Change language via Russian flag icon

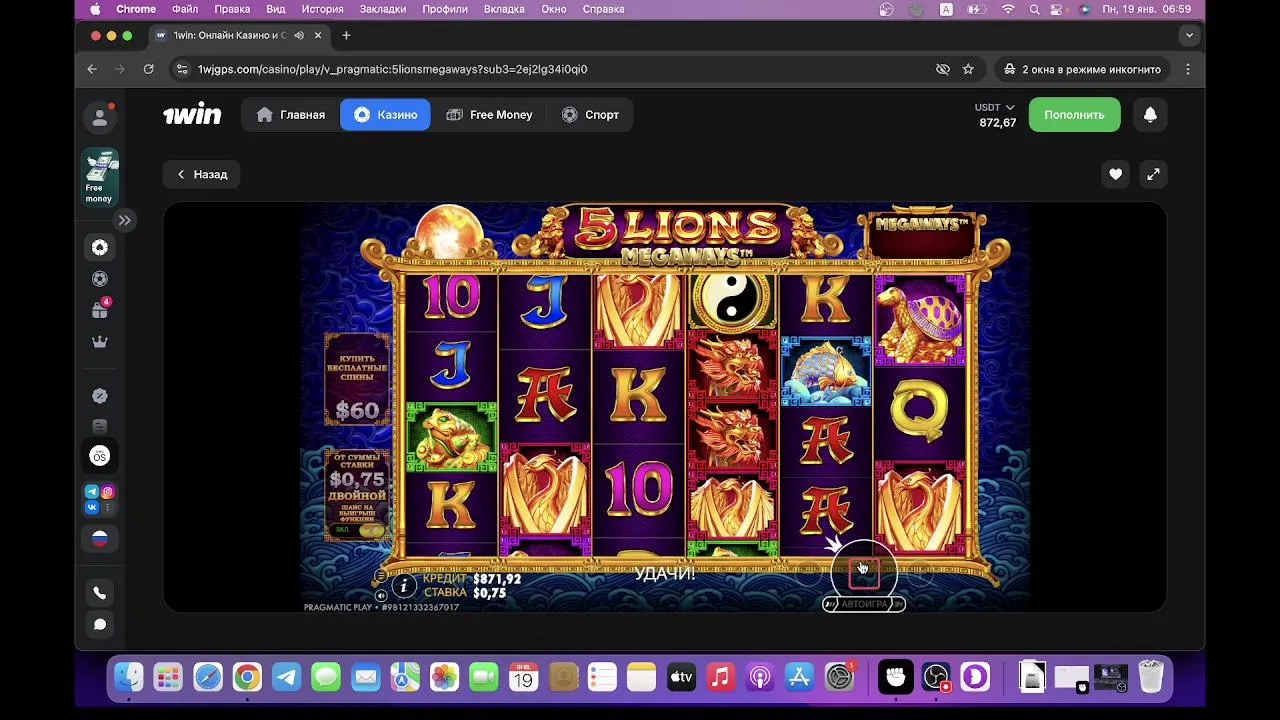point(100,538)
